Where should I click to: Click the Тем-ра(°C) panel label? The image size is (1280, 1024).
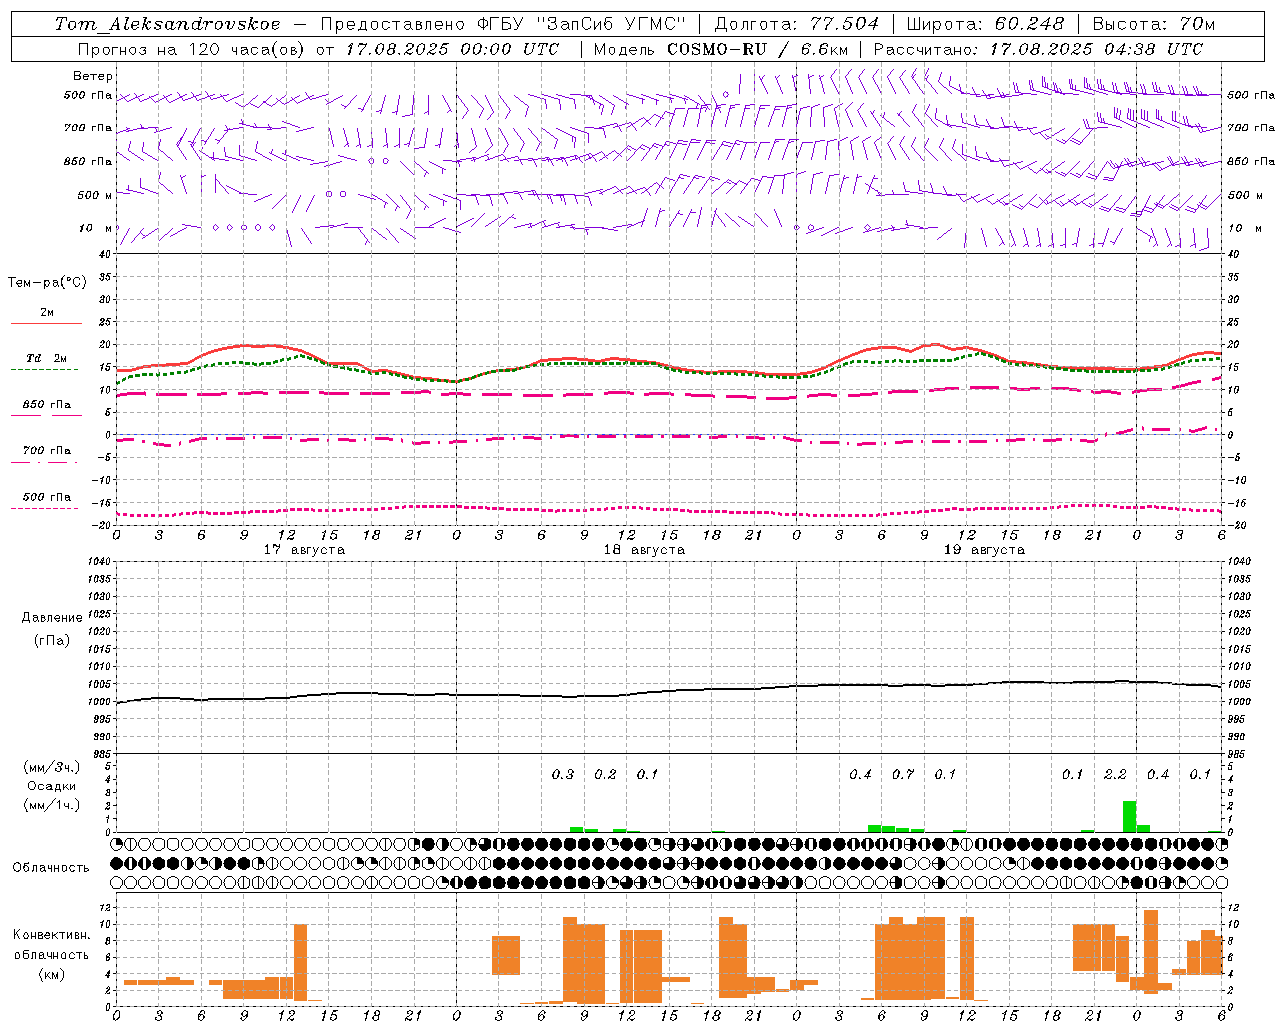click(47, 283)
